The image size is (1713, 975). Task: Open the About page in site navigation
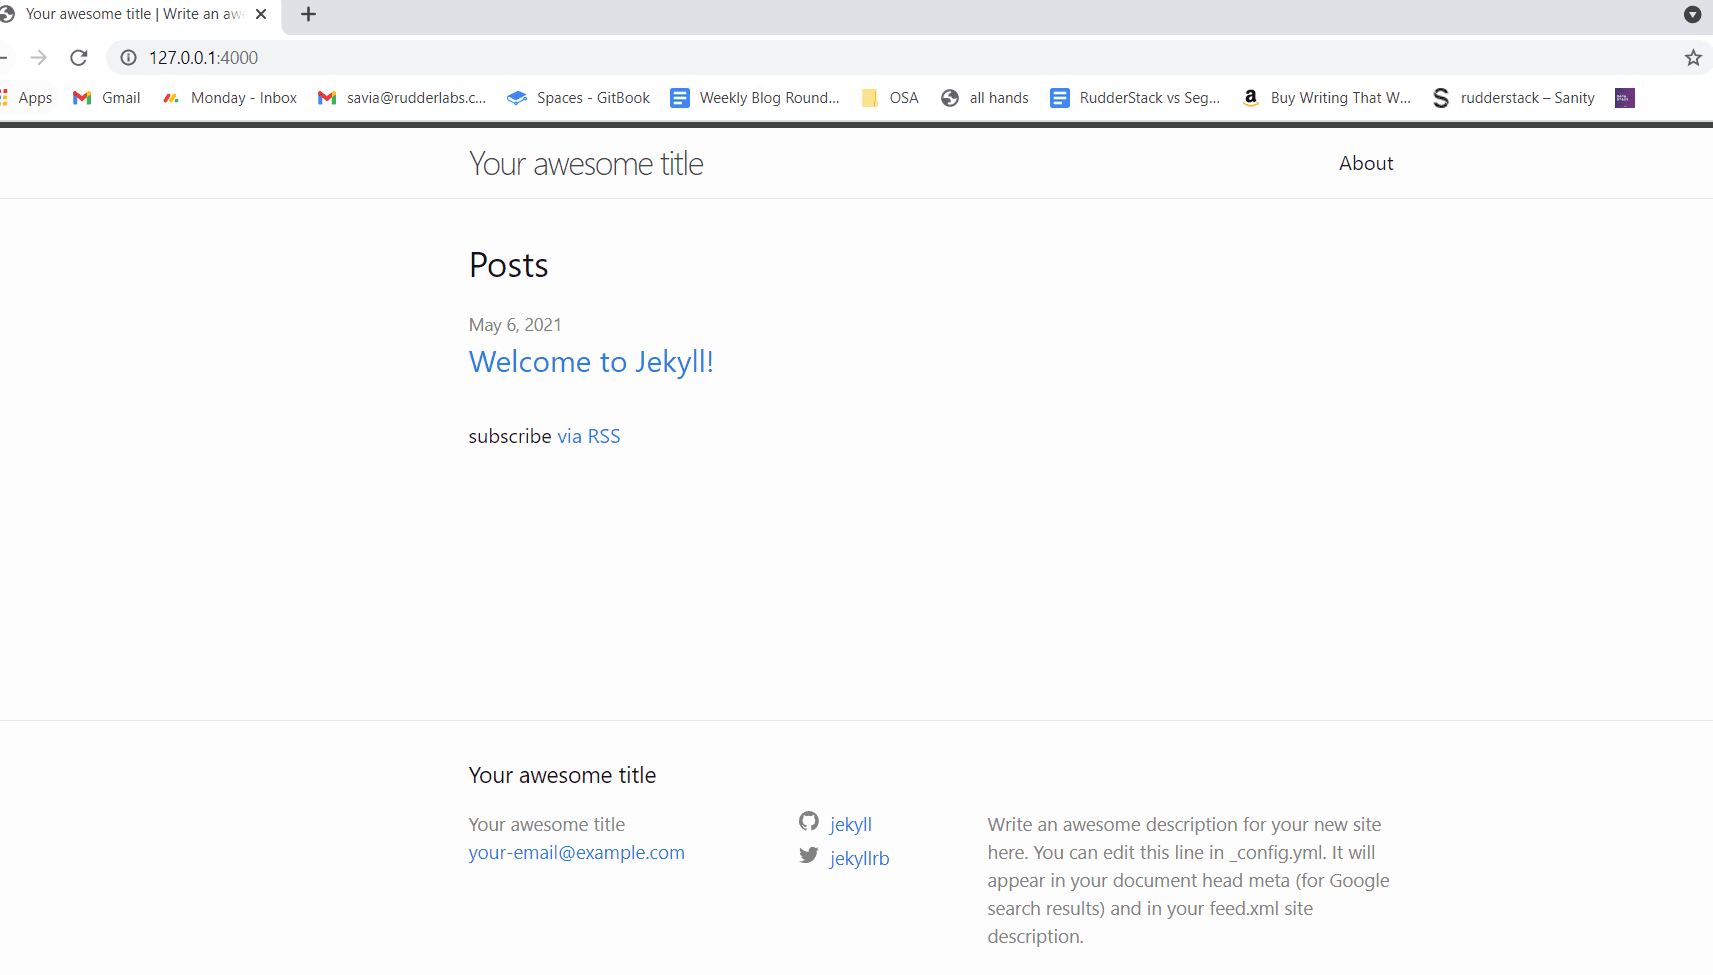(x=1365, y=163)
